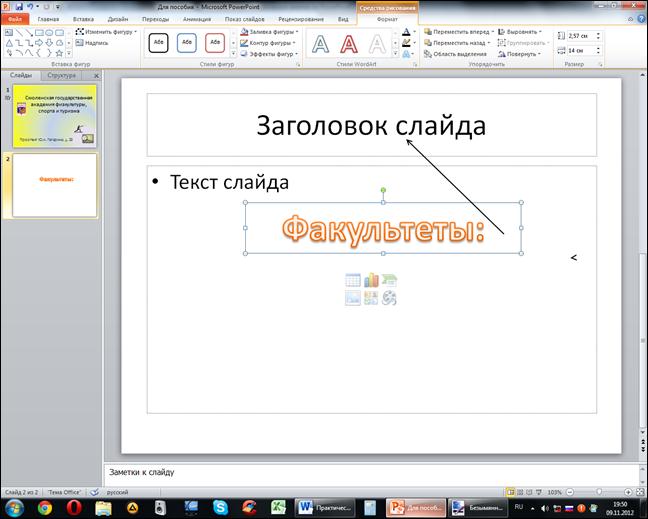Image resolution: width=648 pixels, height=519 pixels.
Task: Pick the red WordArt style preset
Action: pos(349,43)
